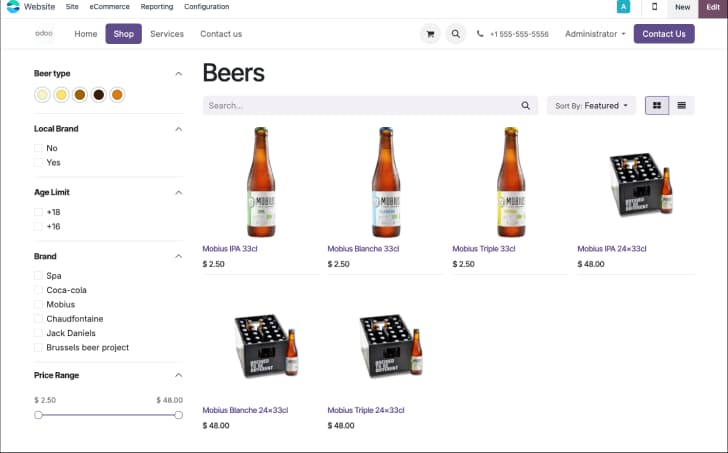728x453 pixels.
Task: Click the odoo logo in site header
Action: coord(44,33)
